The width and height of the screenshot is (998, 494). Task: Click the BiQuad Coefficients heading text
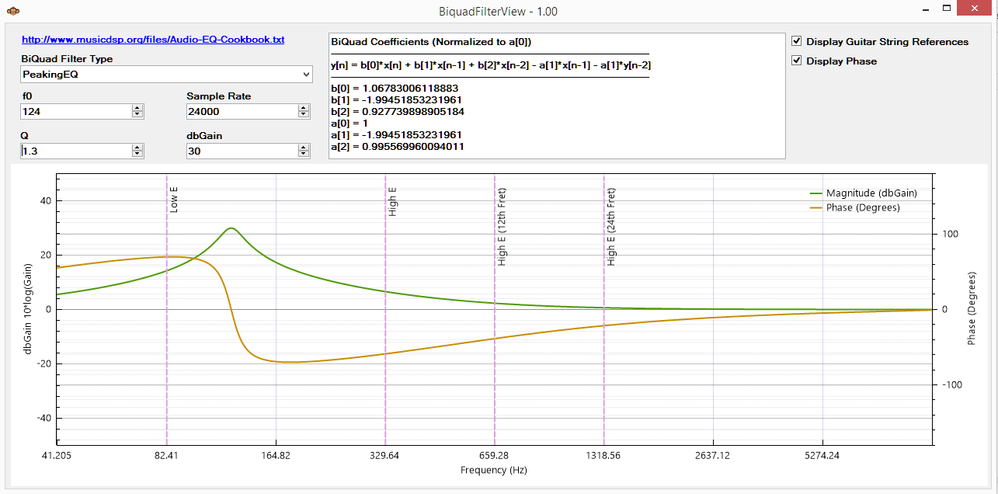(x=432, y=41)
